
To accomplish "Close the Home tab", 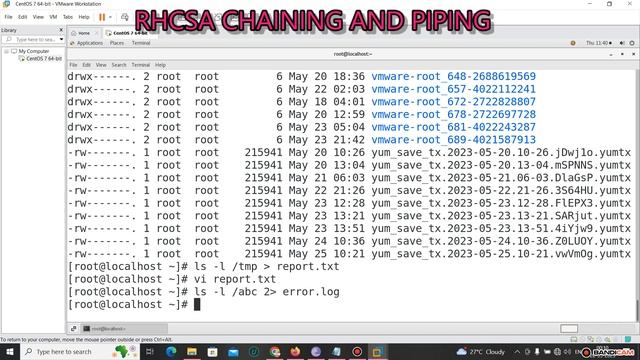I will tap(97, 33).
